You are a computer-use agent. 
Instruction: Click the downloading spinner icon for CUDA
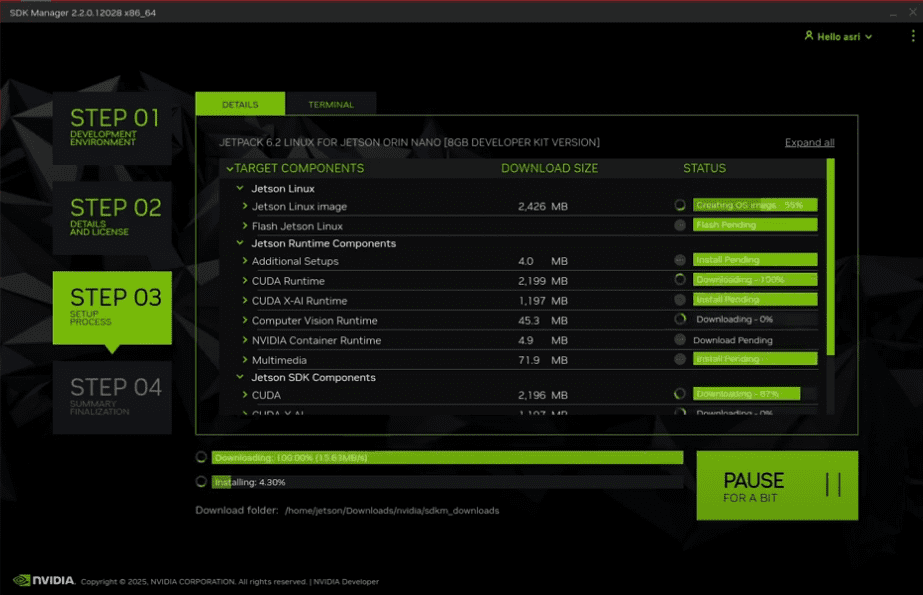[679, 394]
